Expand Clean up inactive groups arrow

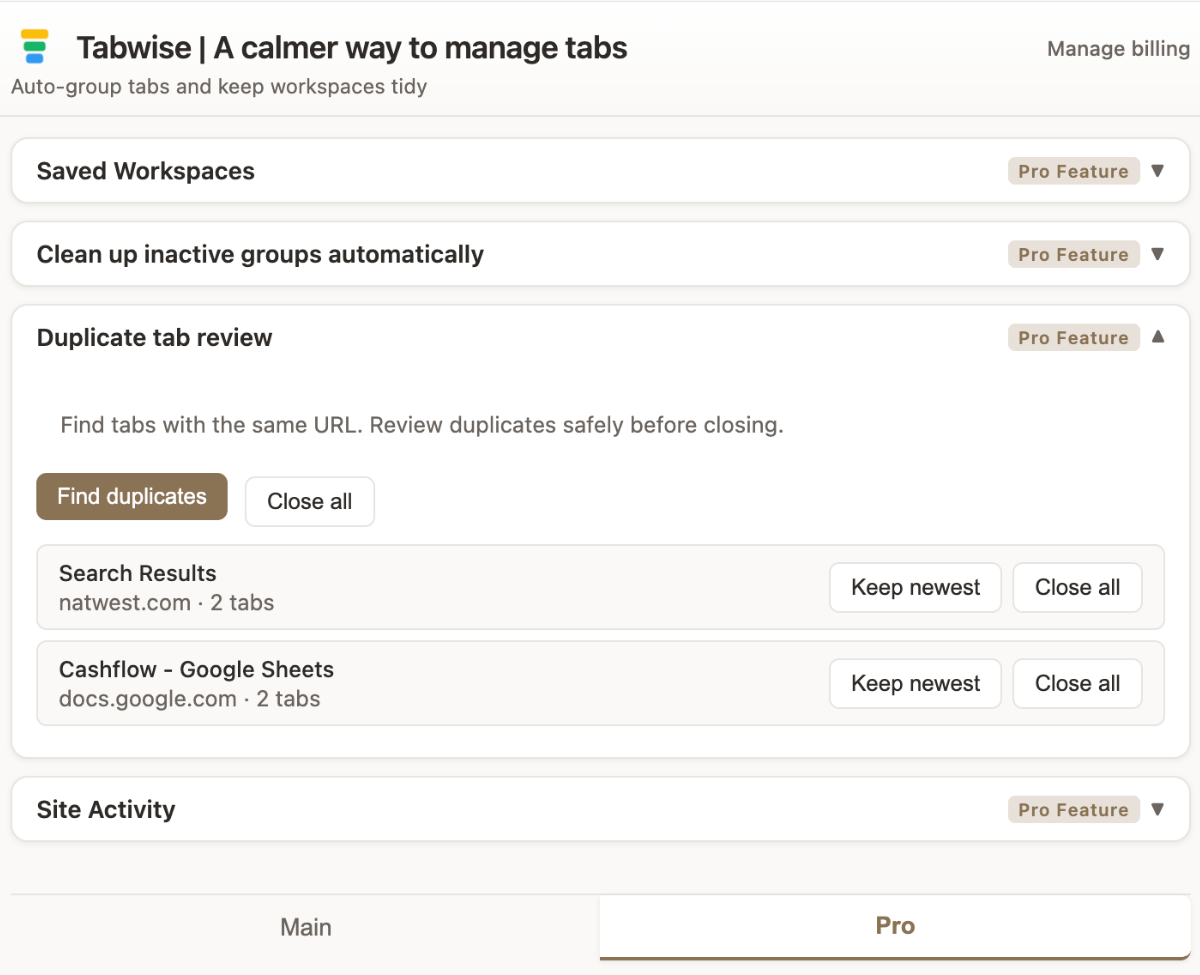(1157, 254)
